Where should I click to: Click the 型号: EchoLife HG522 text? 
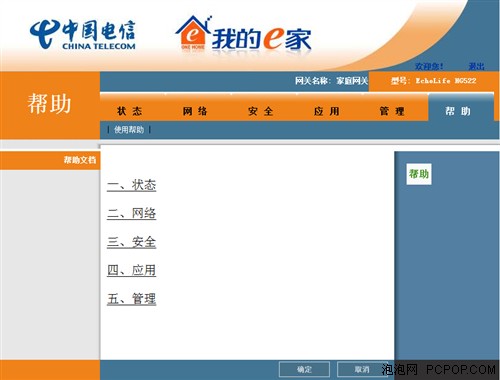tap(434, 81)
